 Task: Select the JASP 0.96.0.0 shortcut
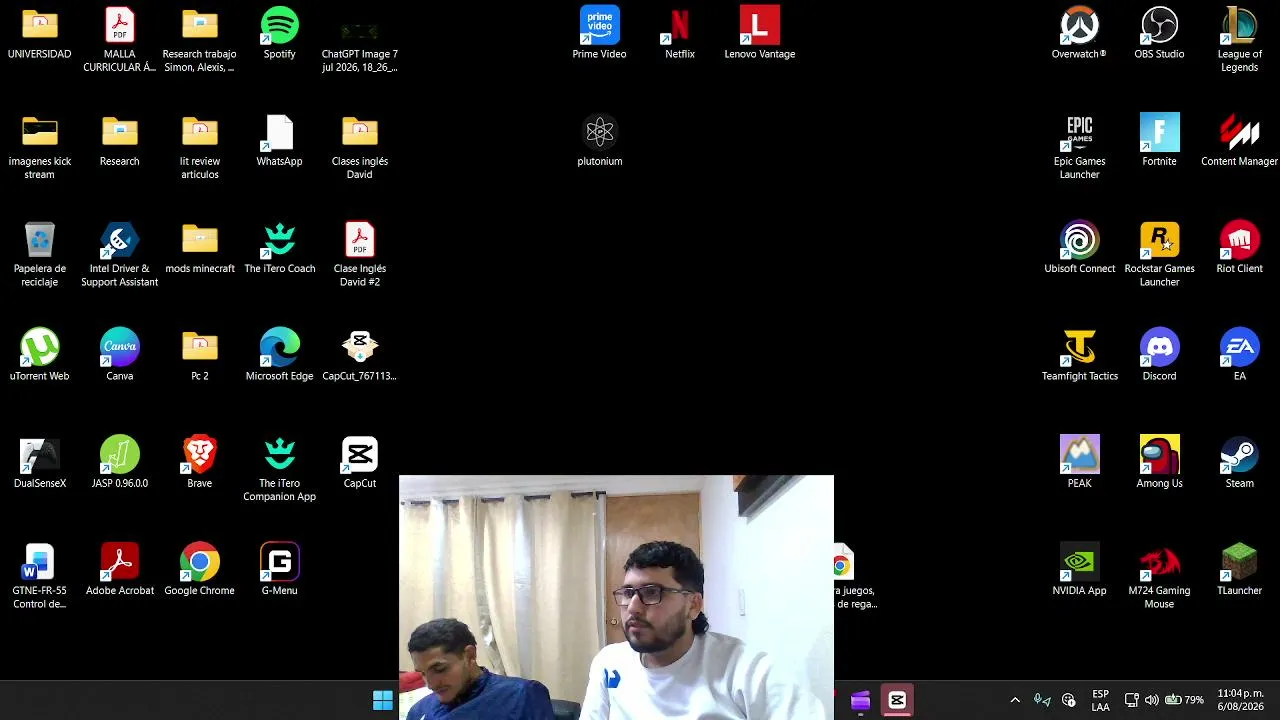[120, 455]
